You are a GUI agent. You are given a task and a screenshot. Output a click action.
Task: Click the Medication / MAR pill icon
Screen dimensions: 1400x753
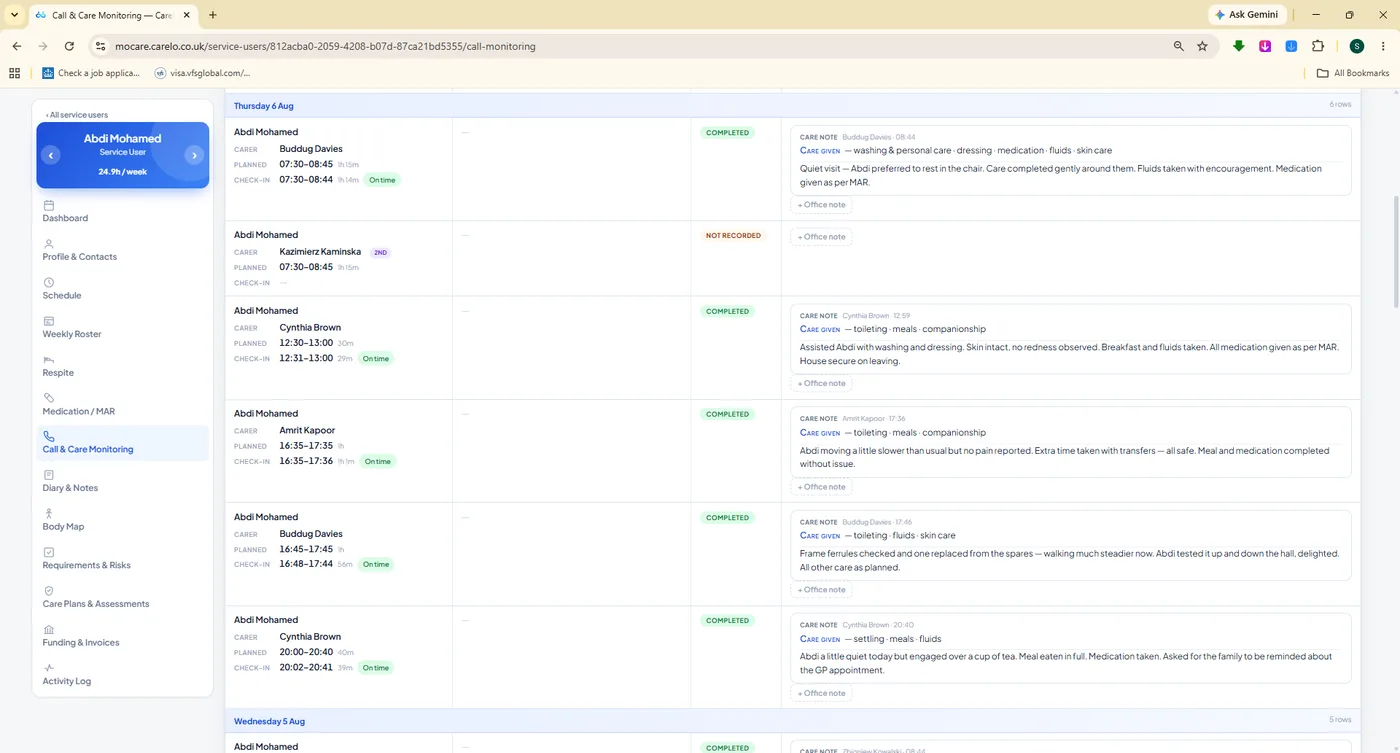tap(48, 398)
